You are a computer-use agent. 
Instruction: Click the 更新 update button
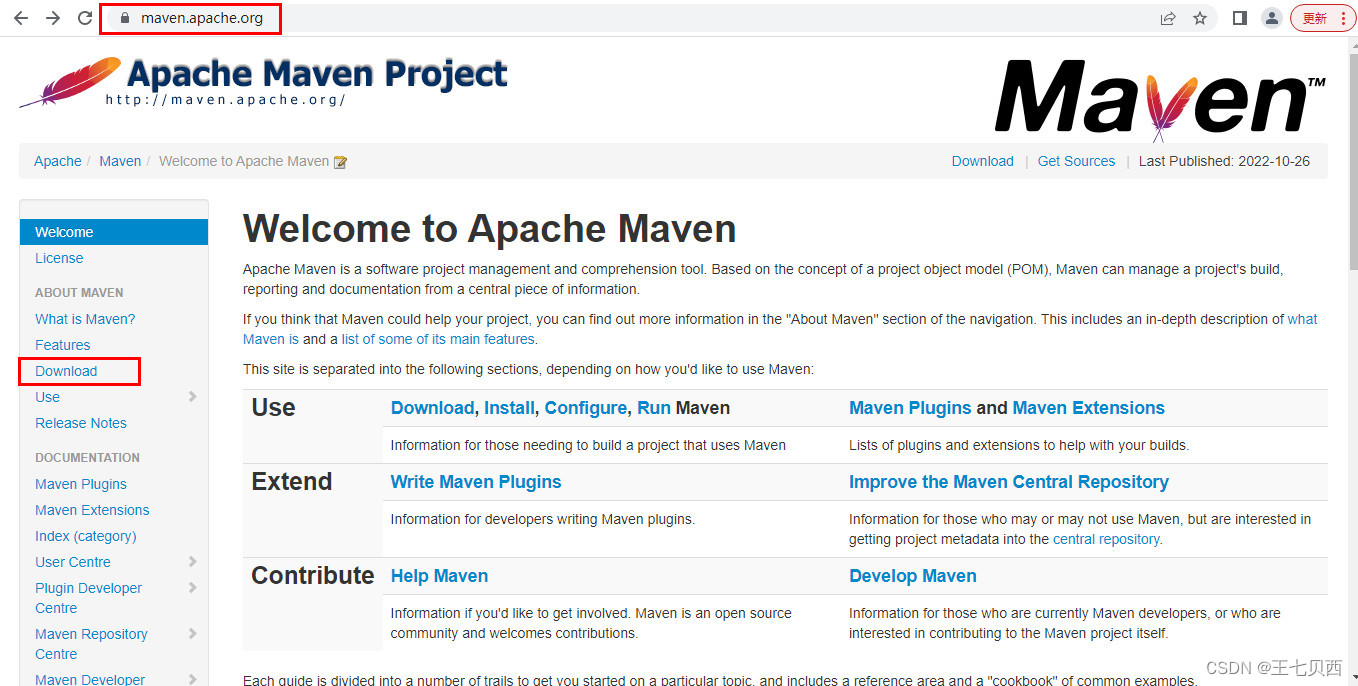1322,18
